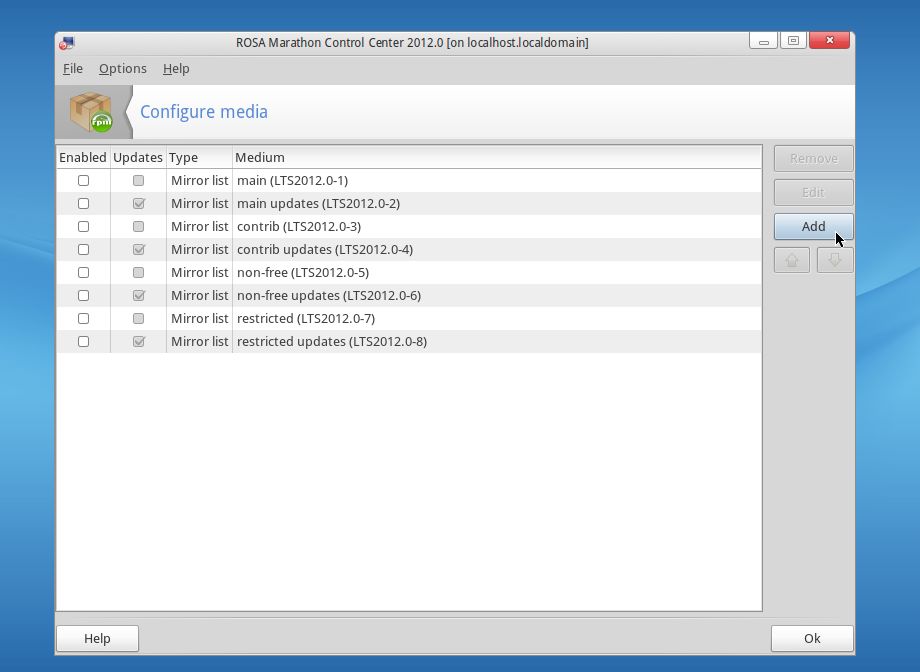
Task: Click the Ok button
Action: coord(812,639)
